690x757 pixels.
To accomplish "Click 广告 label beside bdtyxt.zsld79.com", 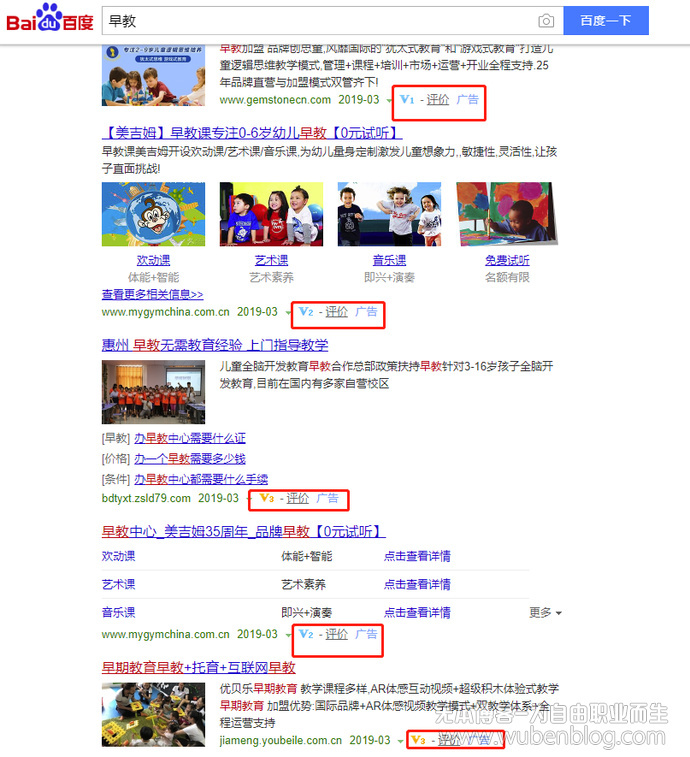I will 327,498.
